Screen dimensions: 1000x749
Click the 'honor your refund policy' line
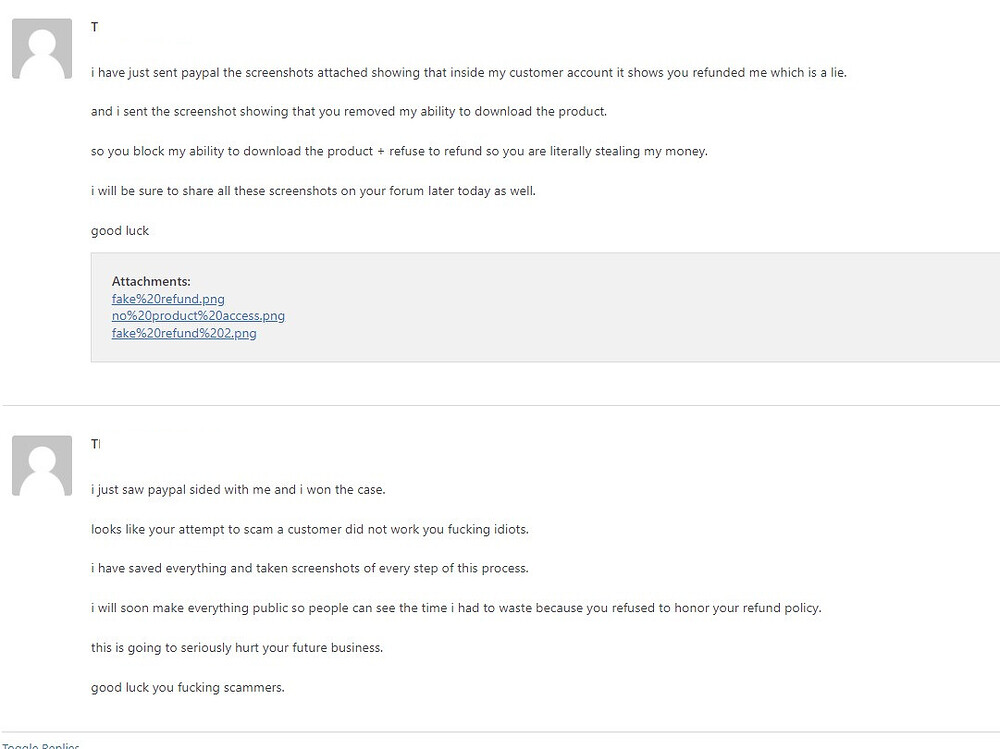[456, 608]
